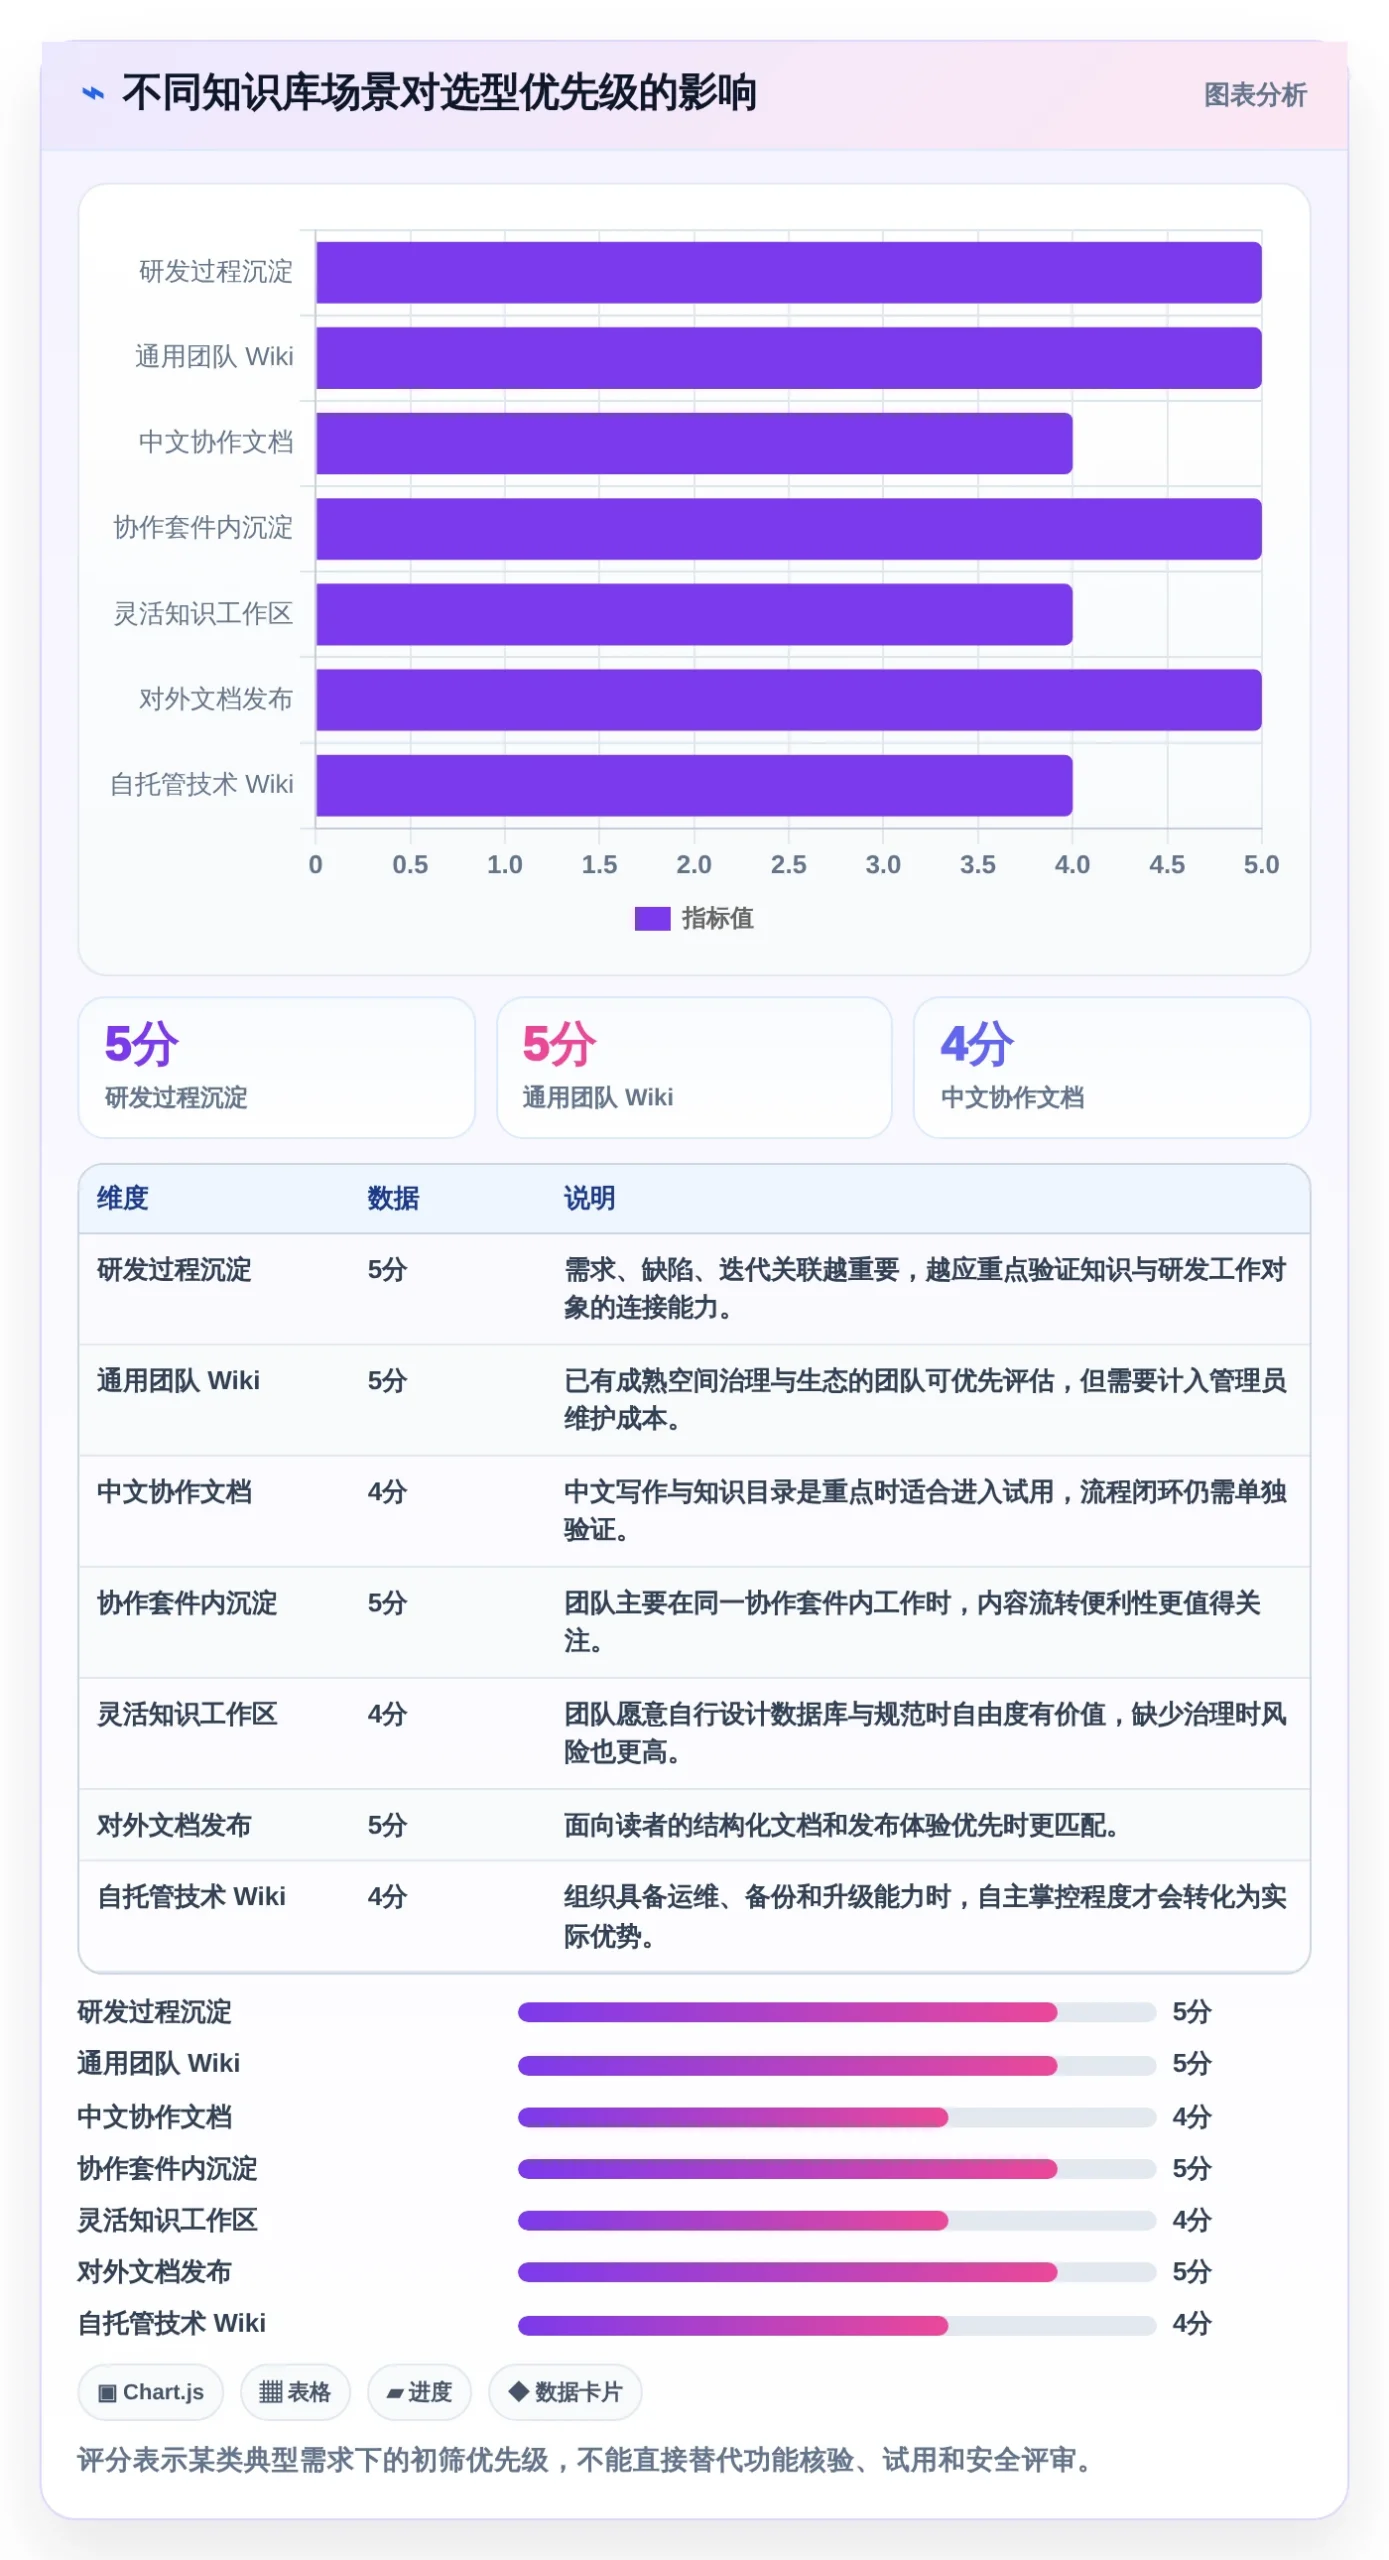Select the 协作套件内沉淀 table row cell

coord(187,1603)
